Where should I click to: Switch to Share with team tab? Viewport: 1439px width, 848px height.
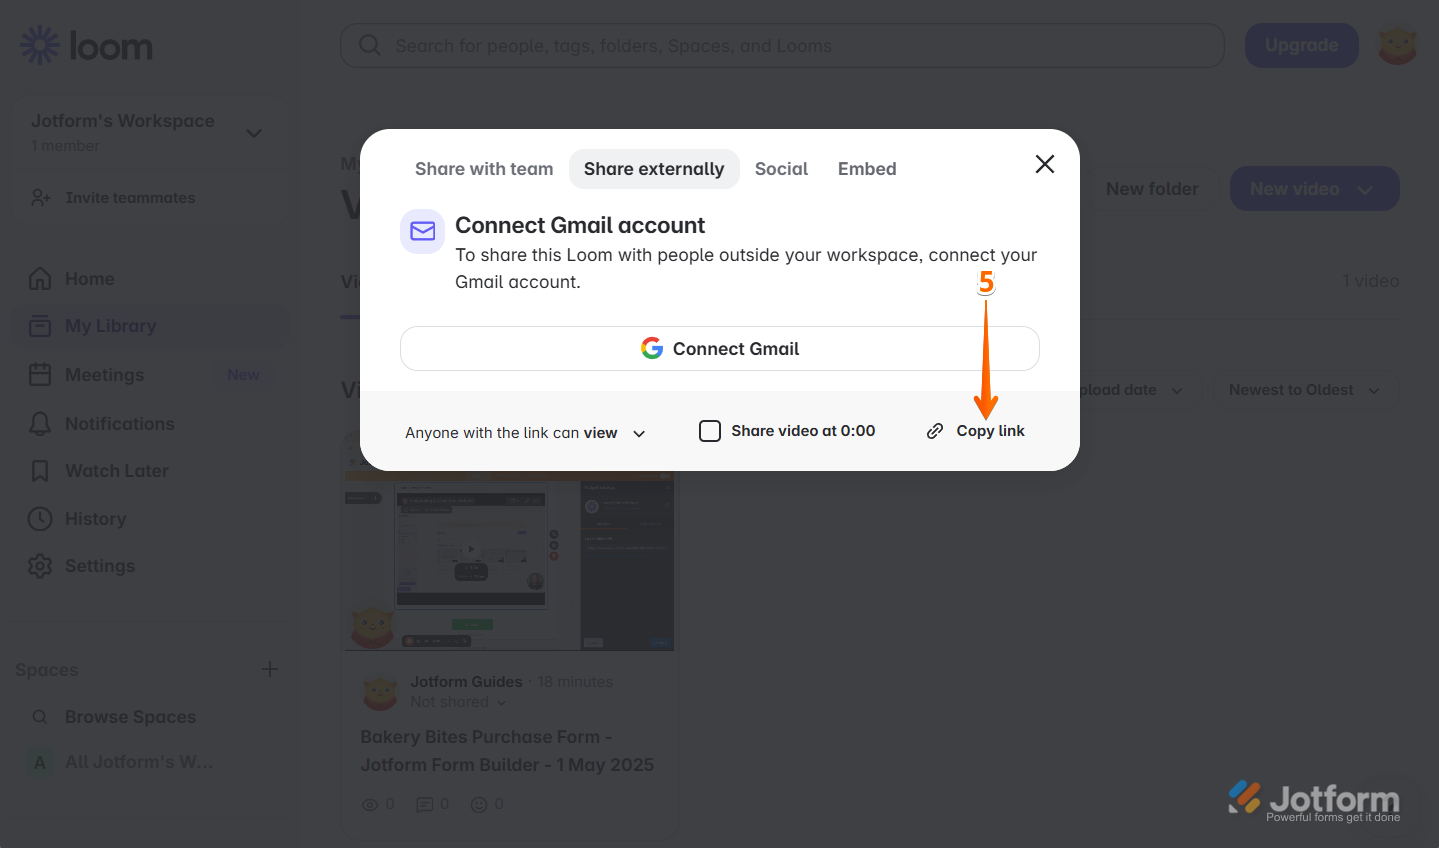point(484,169)
